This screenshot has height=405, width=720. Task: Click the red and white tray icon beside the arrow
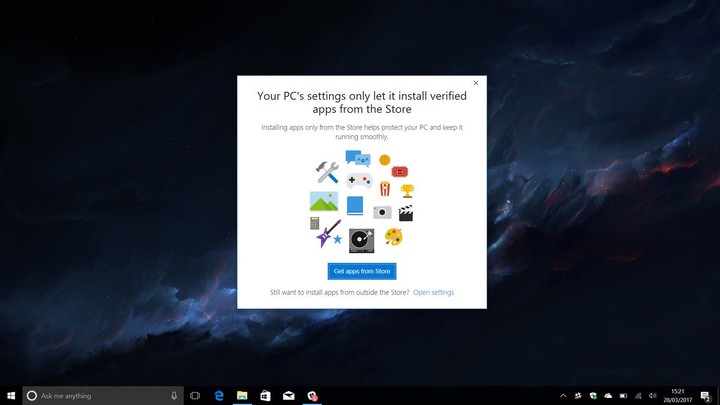click(578, 396)
